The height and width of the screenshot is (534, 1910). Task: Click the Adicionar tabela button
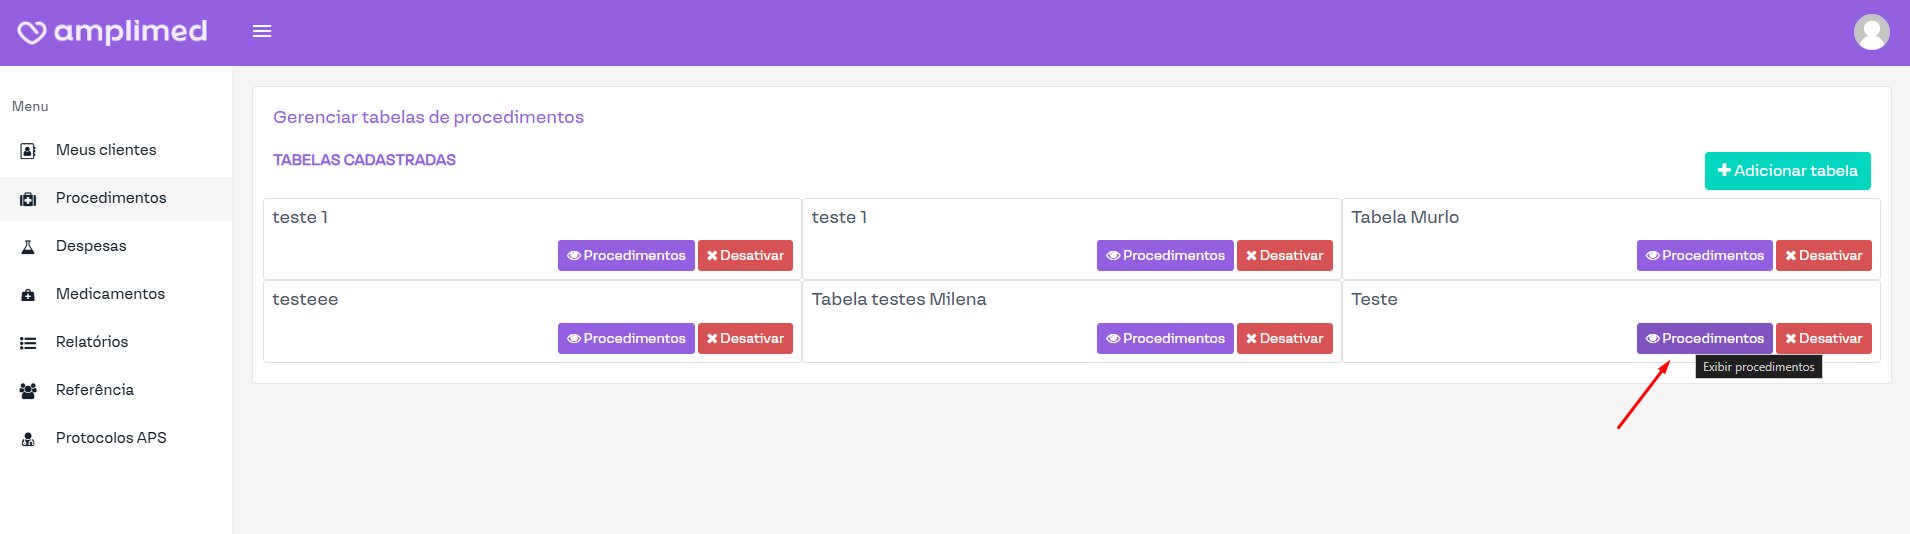(1787, 171)
